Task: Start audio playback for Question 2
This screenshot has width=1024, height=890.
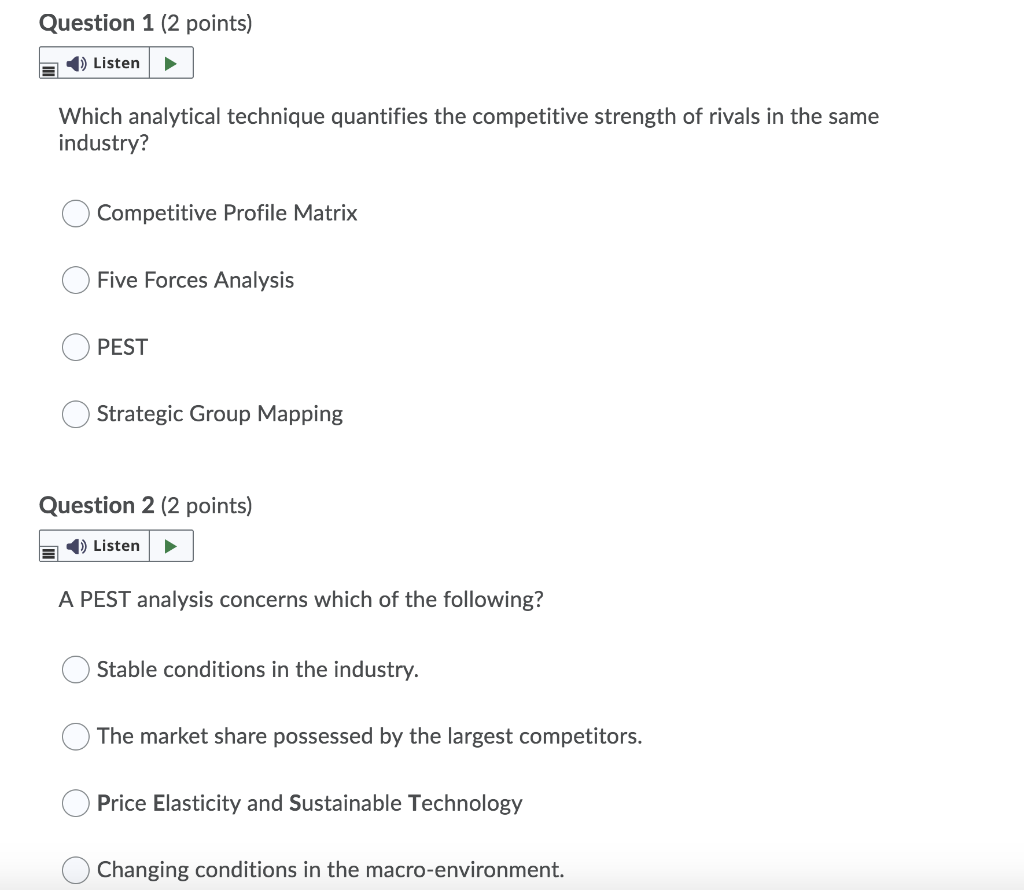Action: click(x=171, y=545)
